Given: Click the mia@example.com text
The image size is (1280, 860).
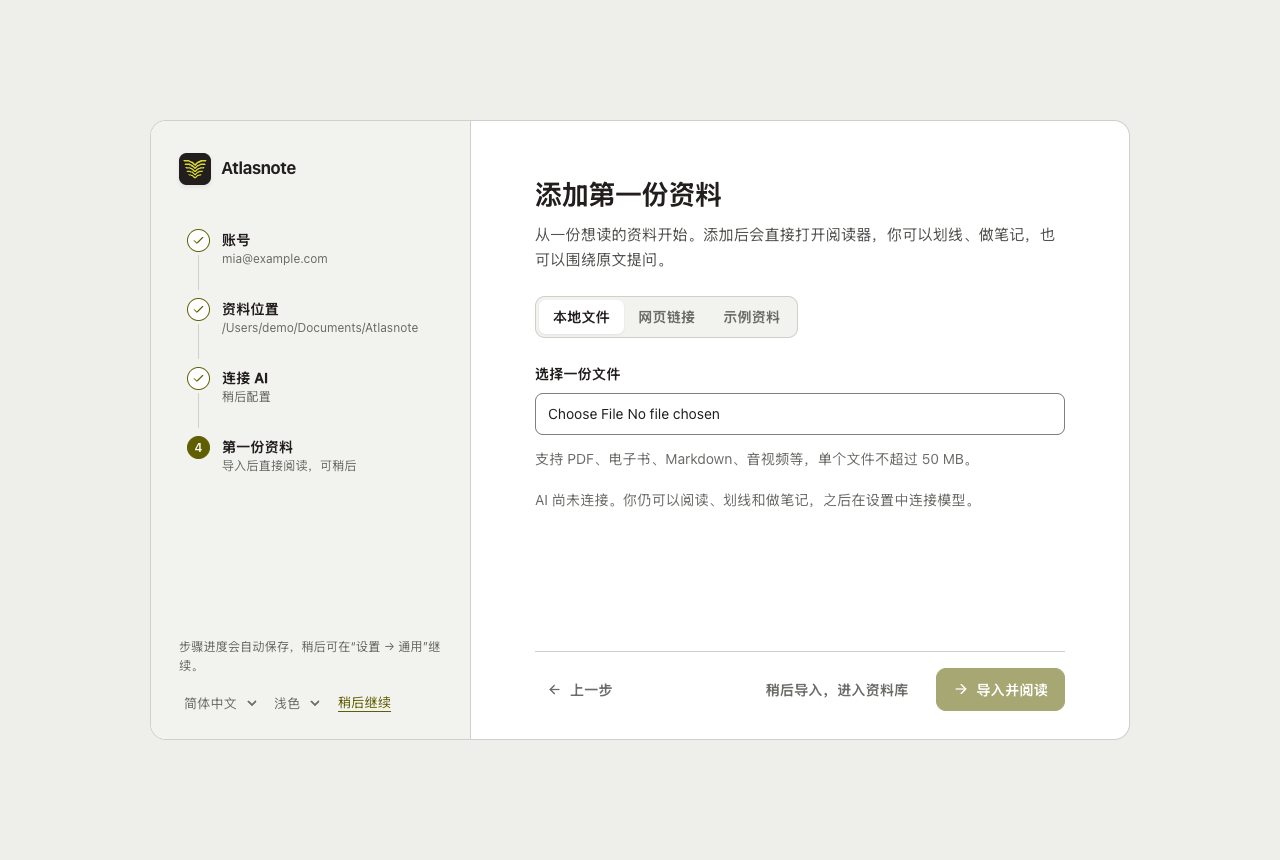Looking at the screenshot, I should click(275, 259).
